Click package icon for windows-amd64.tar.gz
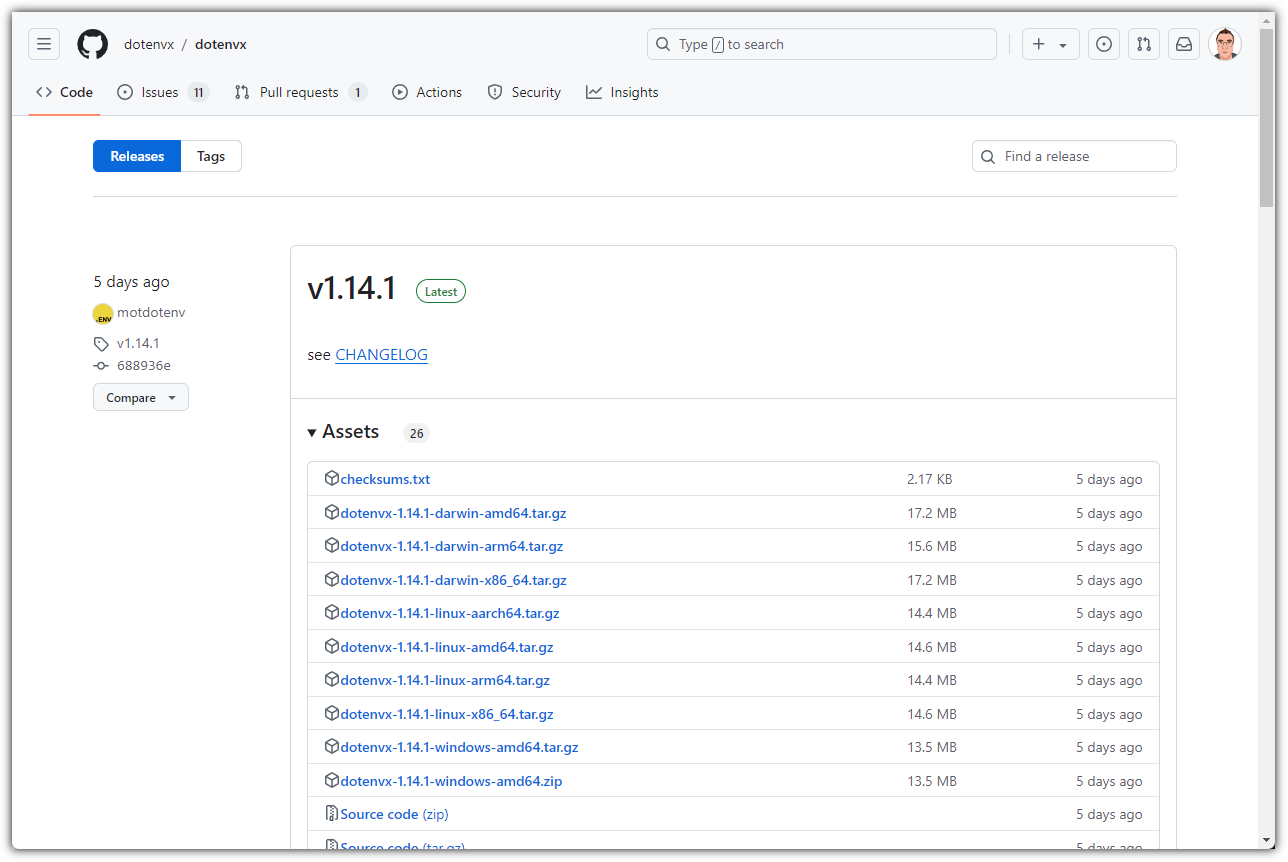Image resolution: width=1288 pixels, height=862 pixels. (332, 747)
